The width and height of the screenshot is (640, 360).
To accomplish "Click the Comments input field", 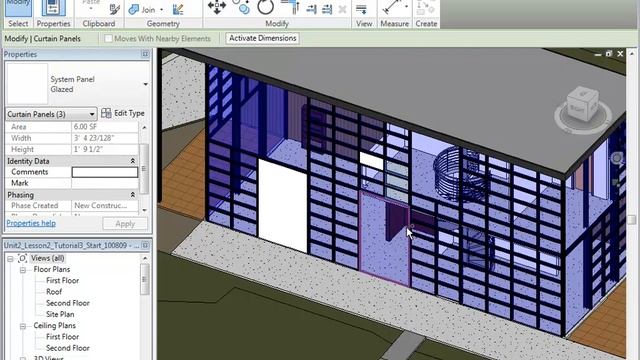I will pos(105,172).
